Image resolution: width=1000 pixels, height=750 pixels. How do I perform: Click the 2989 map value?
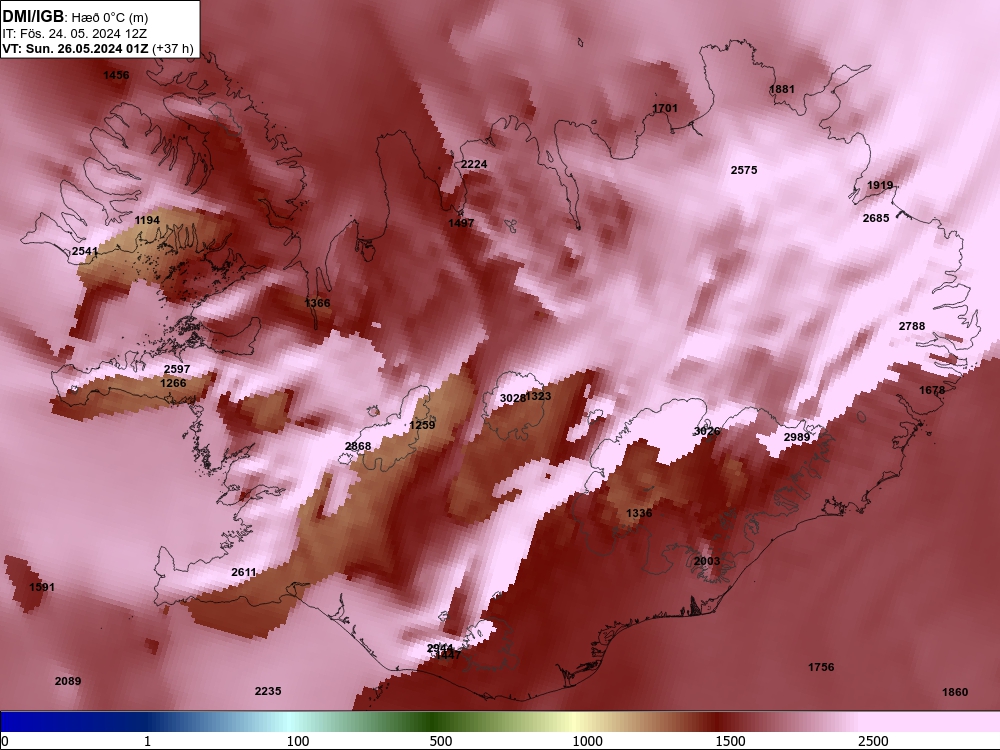click(797, 437)
